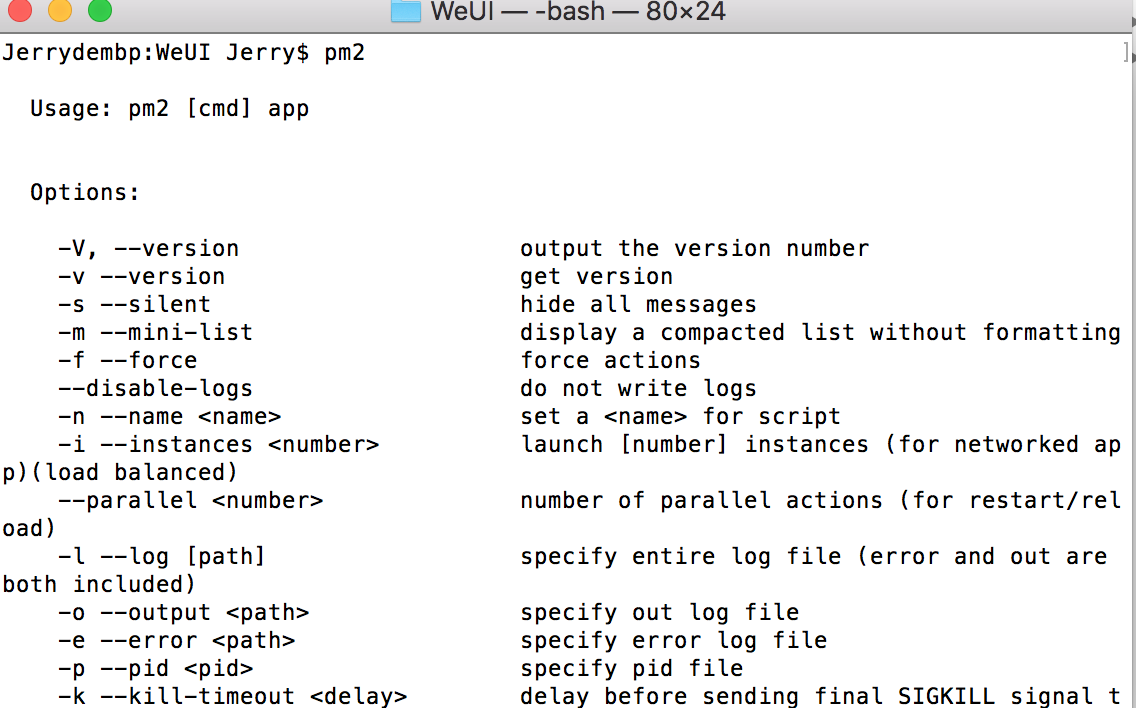Click the "force actions" description

click(610, 361)
